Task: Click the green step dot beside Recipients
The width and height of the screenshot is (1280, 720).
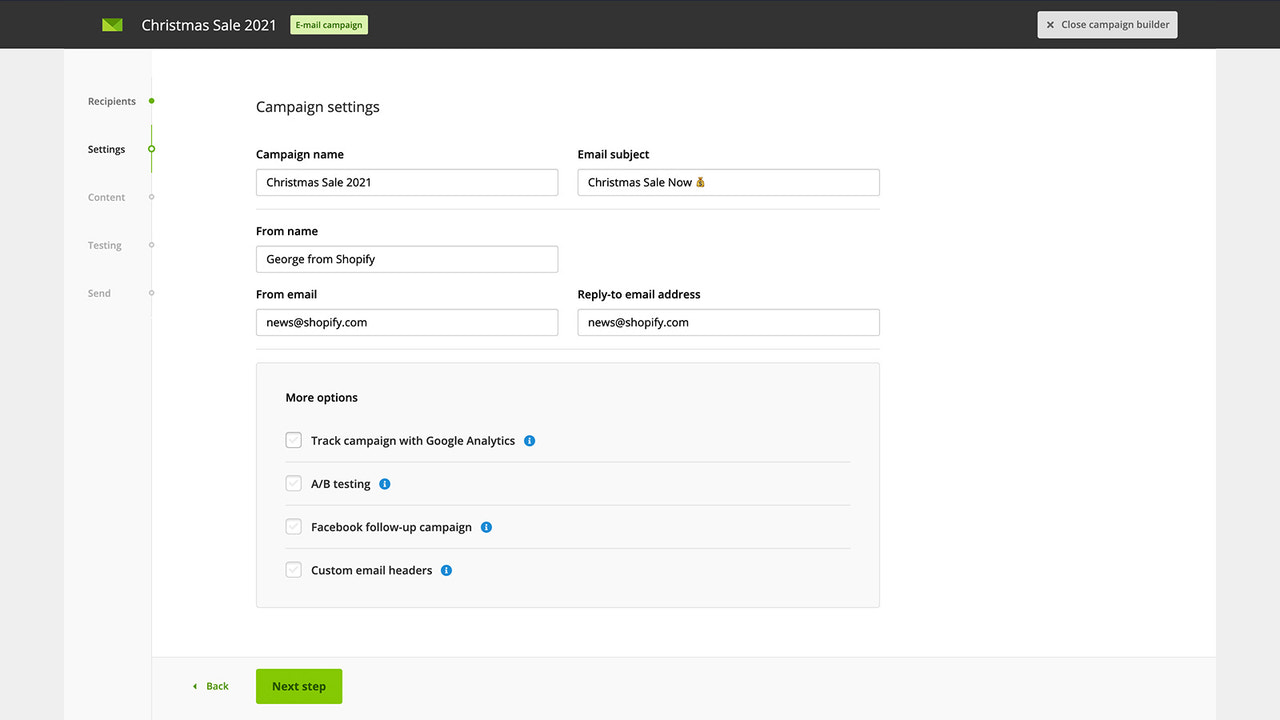Action: tap(151, 100)
